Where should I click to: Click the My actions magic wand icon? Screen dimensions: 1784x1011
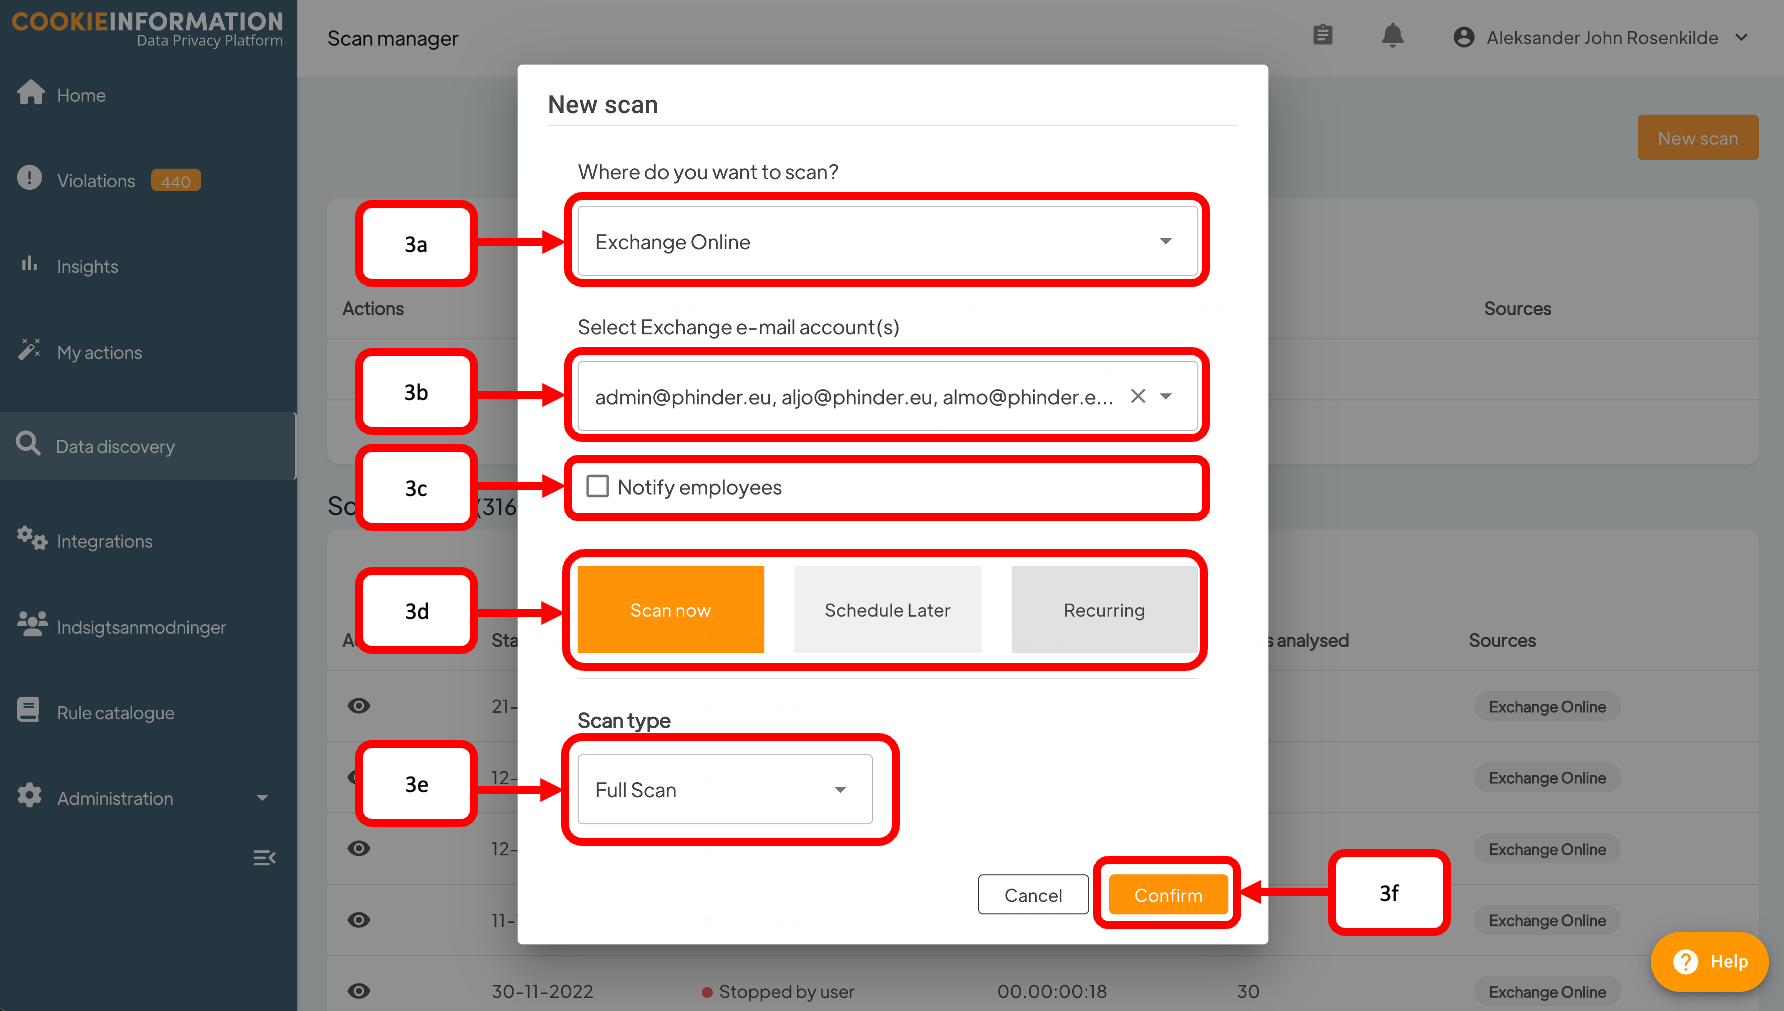(30, 350)
